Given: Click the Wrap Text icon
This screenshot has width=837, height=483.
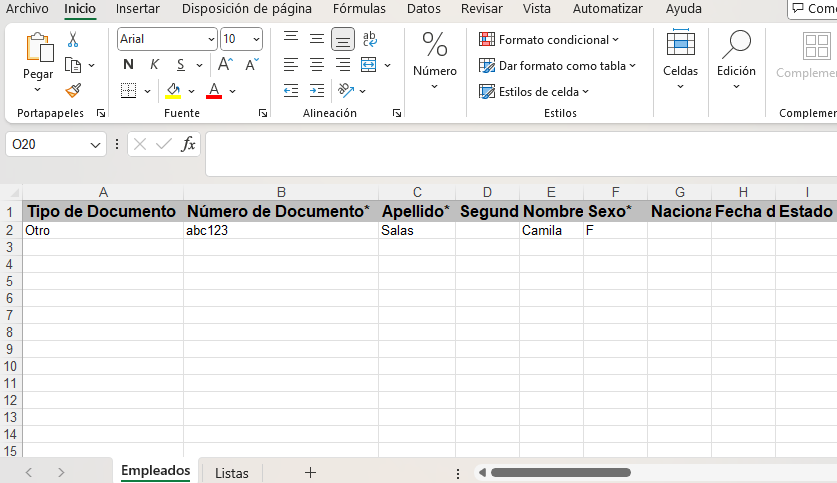Looking at the screenshot, I should [369, 39].
